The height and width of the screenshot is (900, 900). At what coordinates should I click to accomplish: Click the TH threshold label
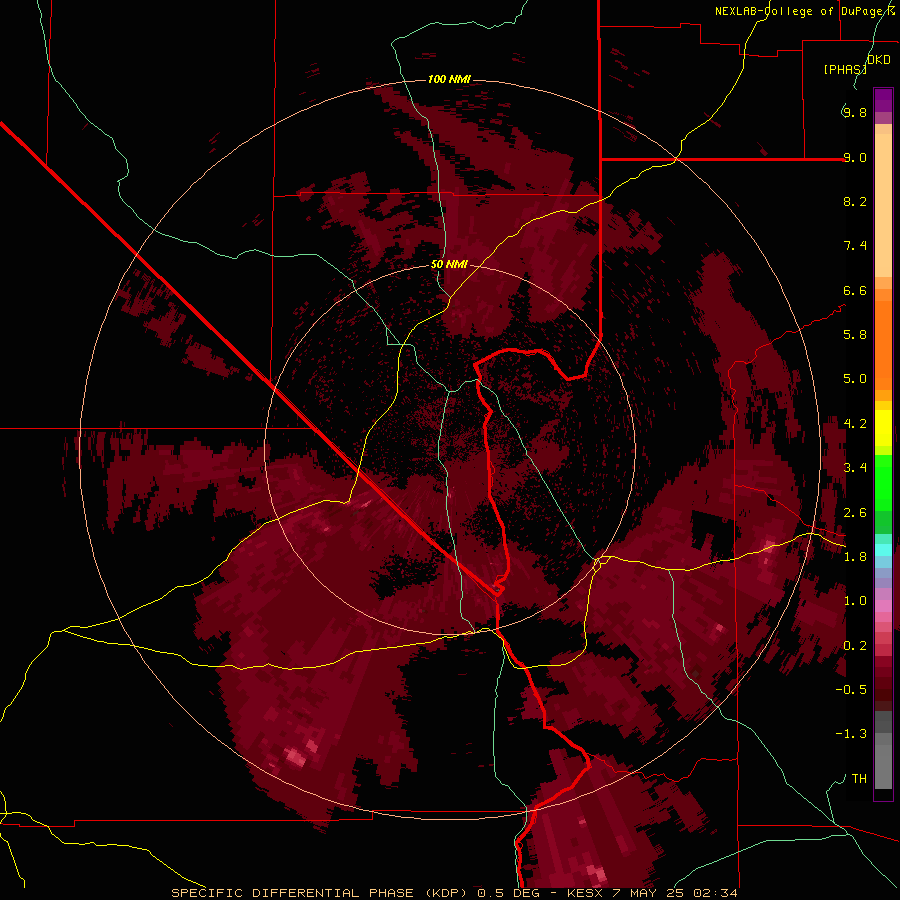tap(859, 779)
